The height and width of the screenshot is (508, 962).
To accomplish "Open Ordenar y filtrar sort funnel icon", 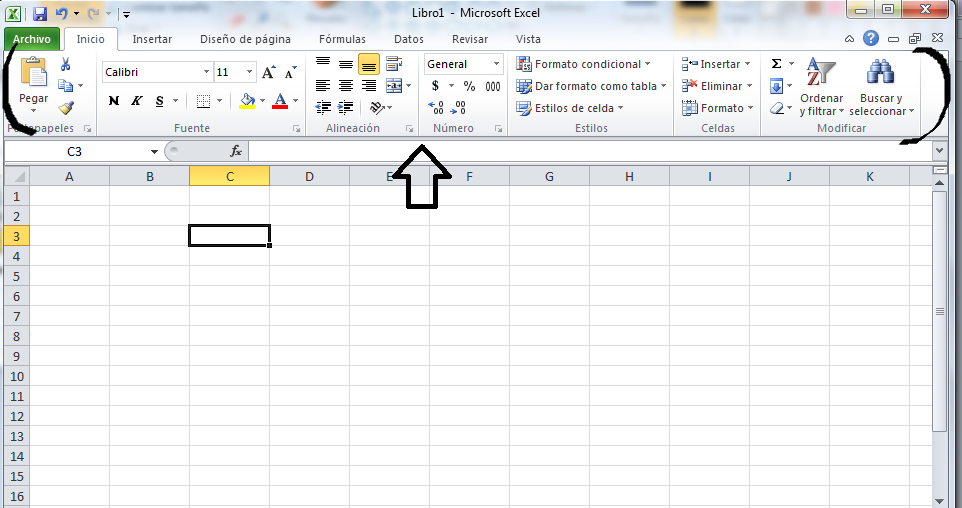I will [821, 72].
